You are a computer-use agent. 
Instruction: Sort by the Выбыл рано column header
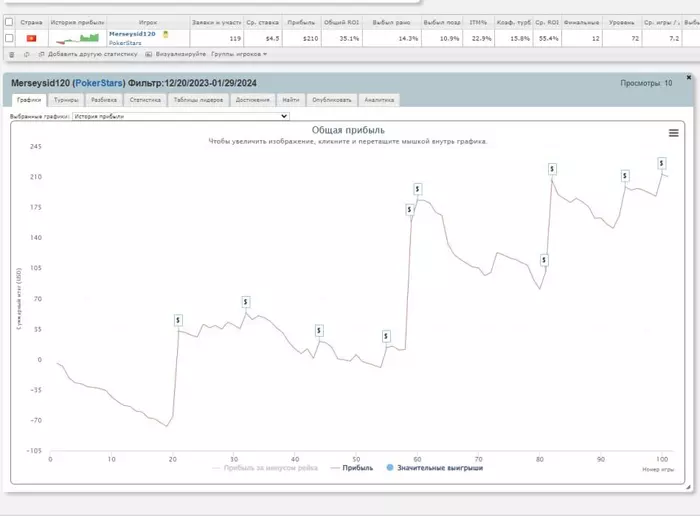[392, 22]
